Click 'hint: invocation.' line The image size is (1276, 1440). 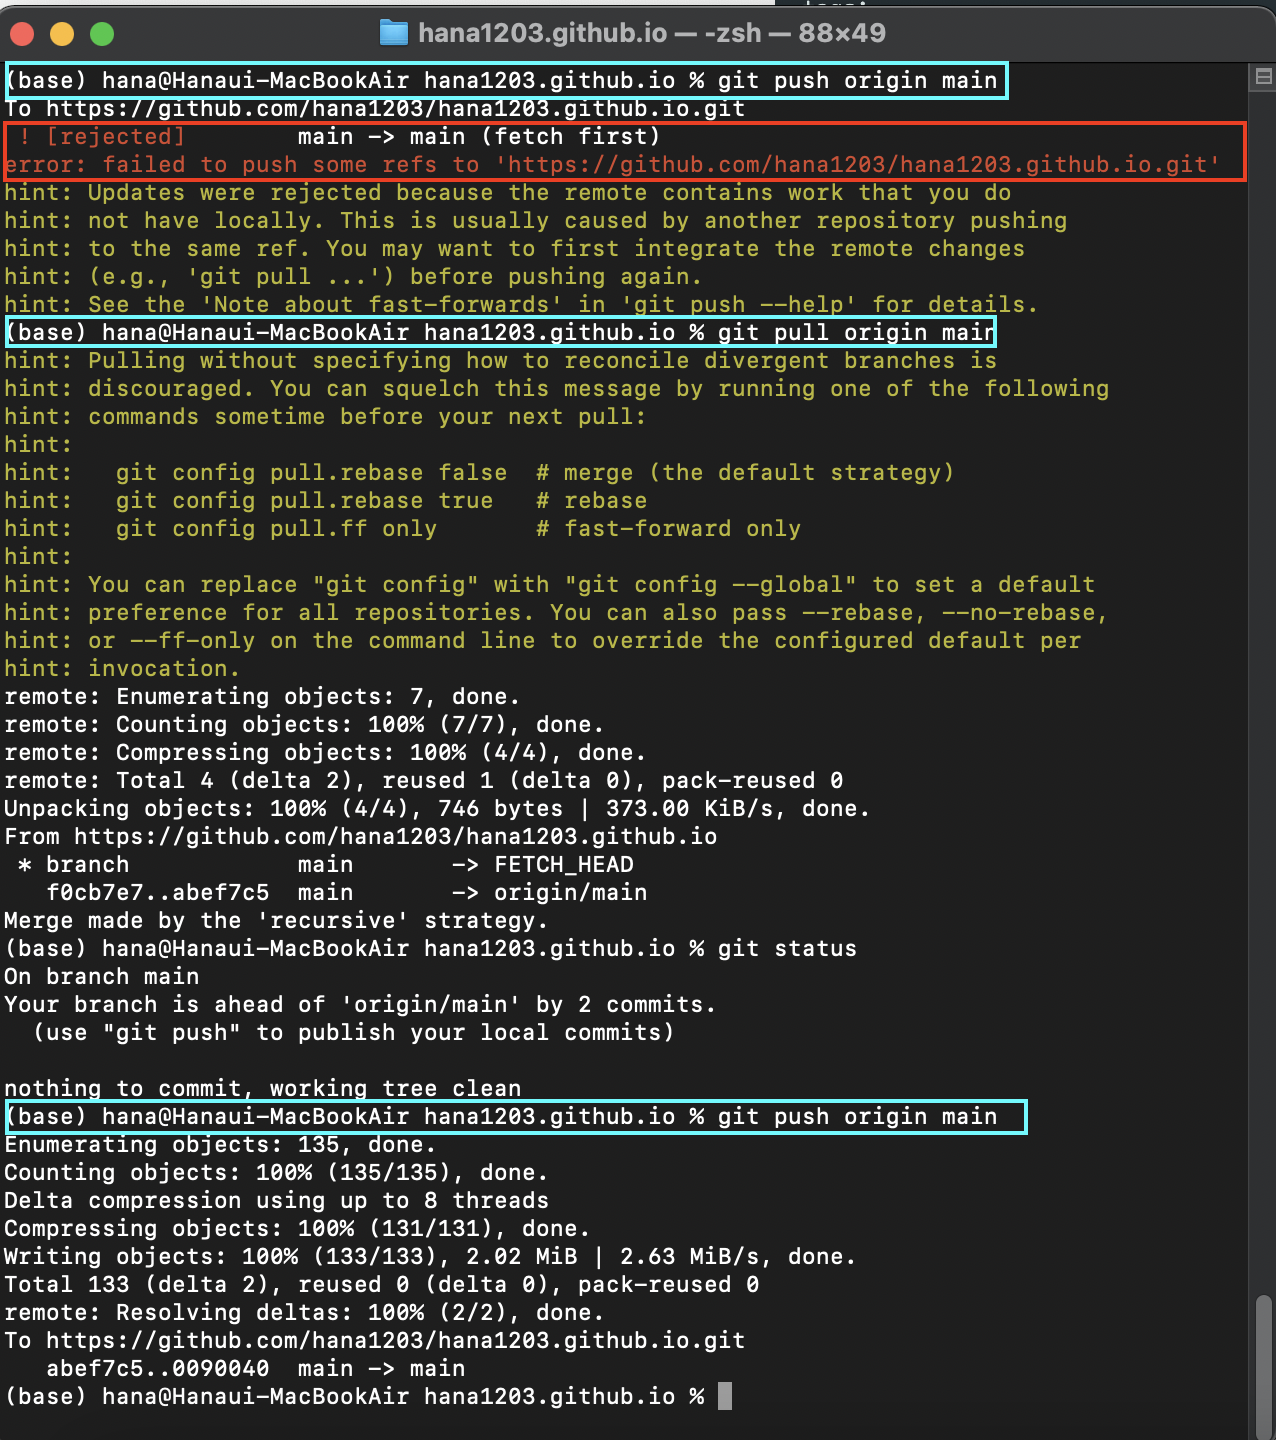122,668
